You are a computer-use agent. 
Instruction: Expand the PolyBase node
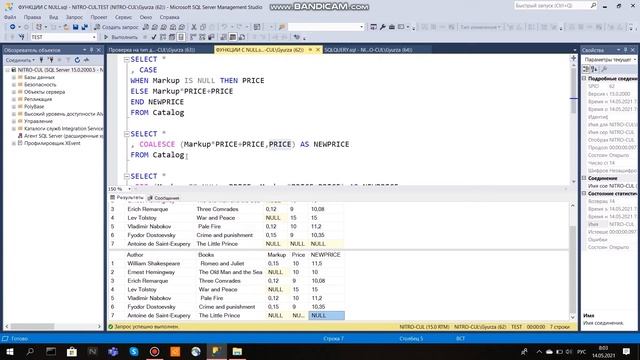pyautogui.click(x=13, y=107)
